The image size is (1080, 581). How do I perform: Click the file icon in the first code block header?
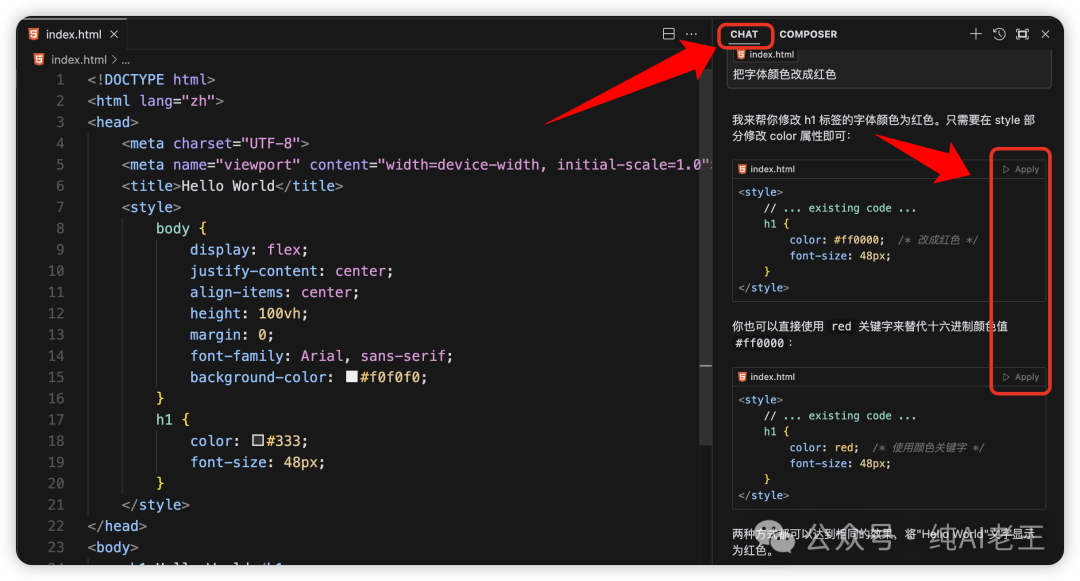(x=742, y=170)
